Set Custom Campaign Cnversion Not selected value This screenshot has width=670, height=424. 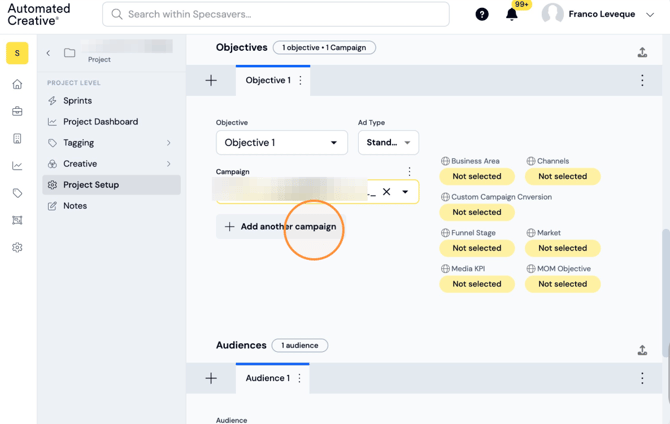pos(477,212)
